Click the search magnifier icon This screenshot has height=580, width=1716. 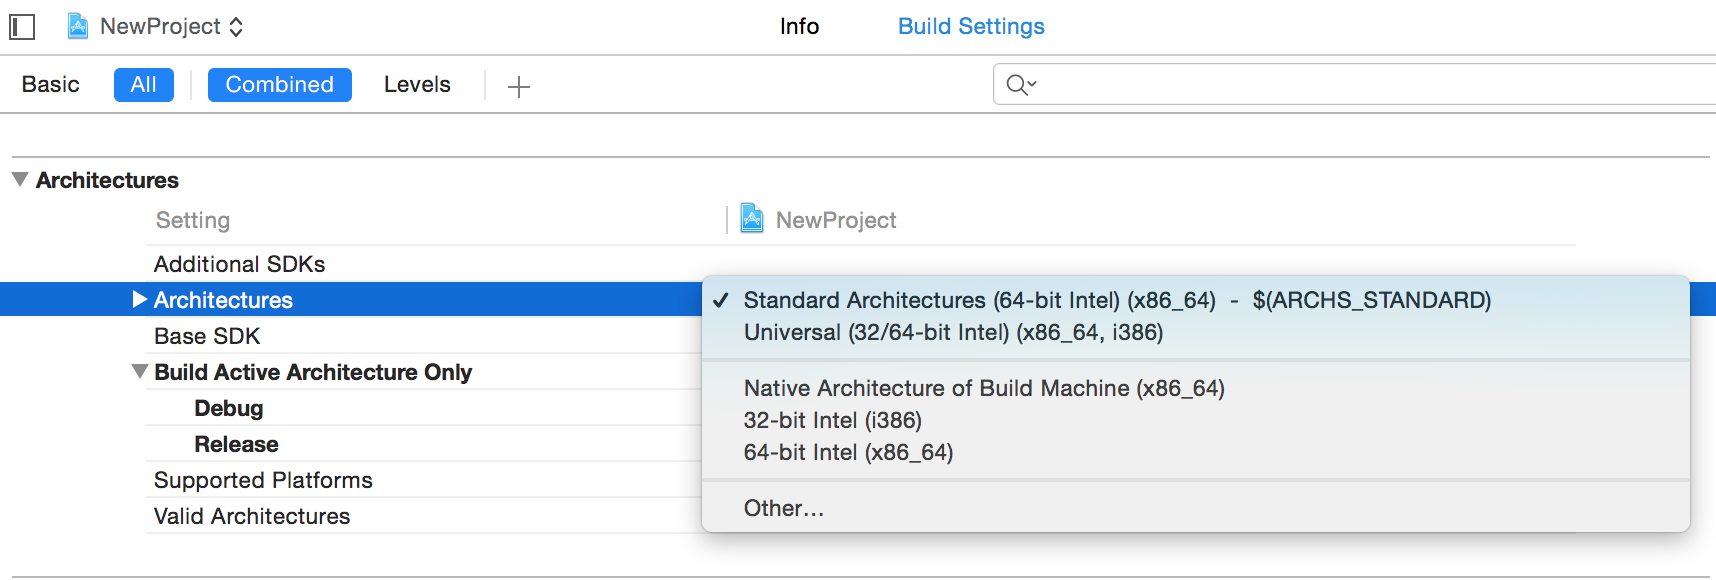(x=1018, y=85)
